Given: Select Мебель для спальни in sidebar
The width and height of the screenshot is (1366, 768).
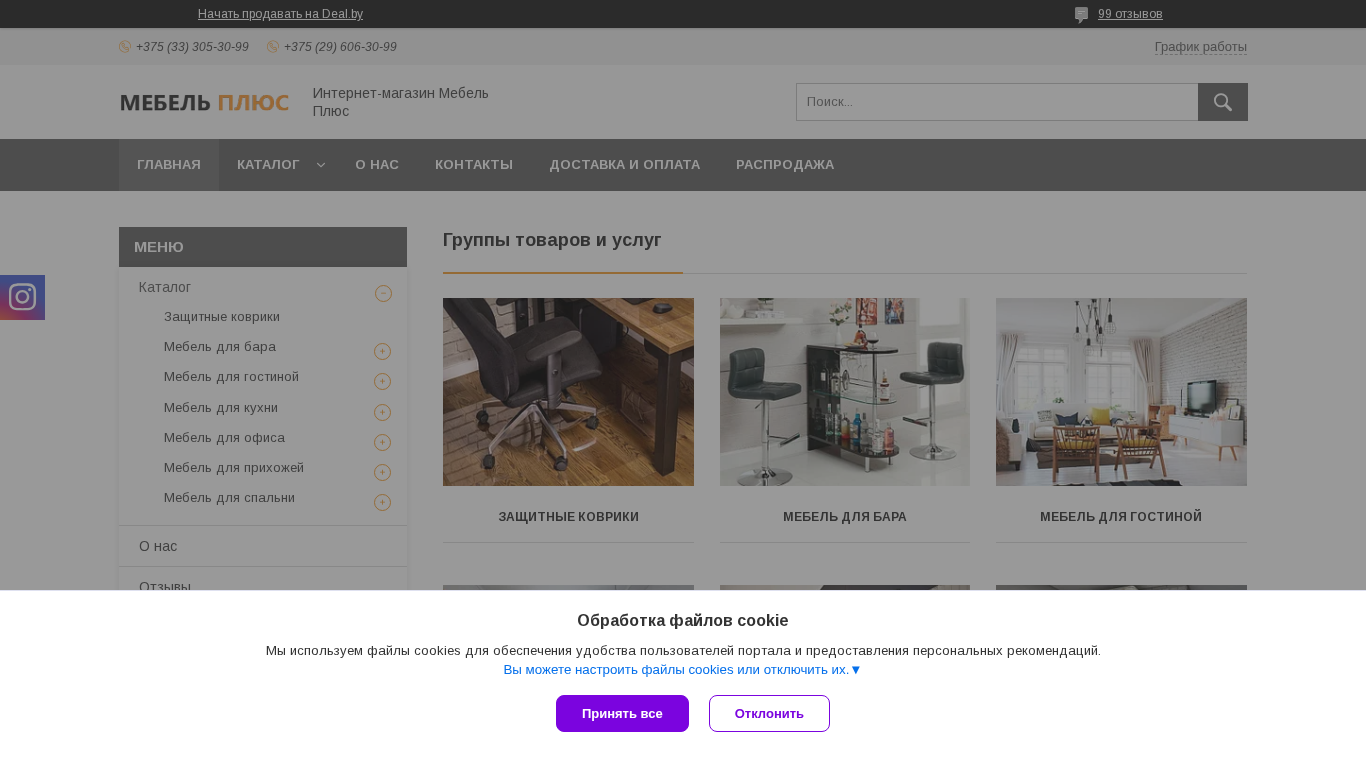Looking at the screenshot, I should (229, 498).
